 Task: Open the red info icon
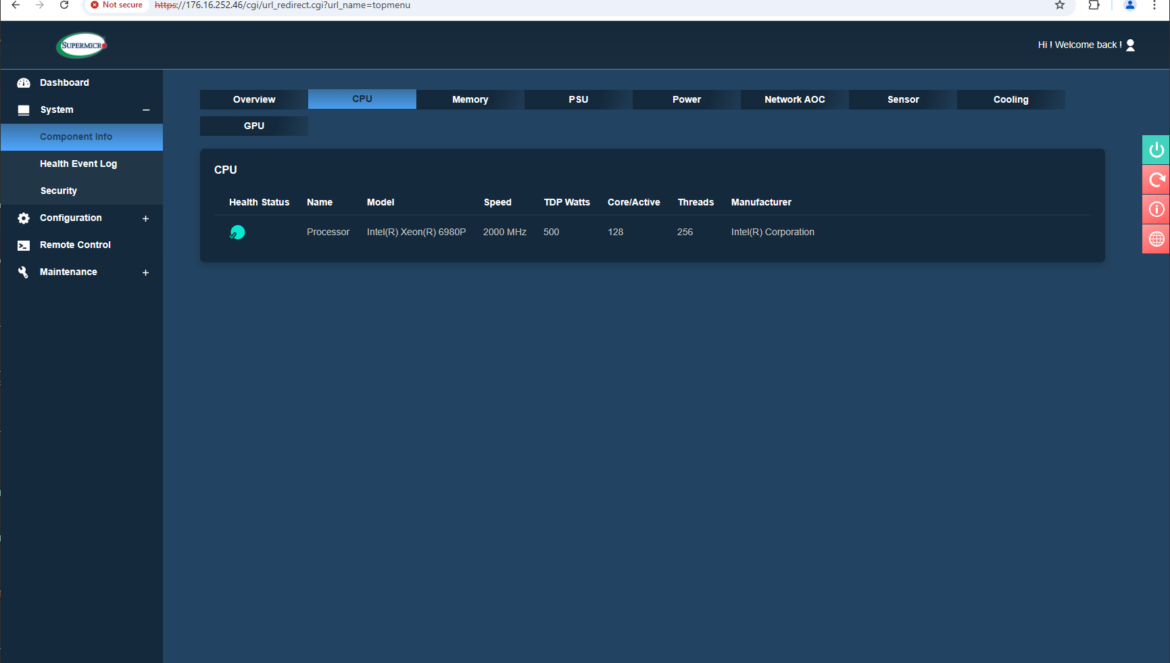[x=1156, y=210]
